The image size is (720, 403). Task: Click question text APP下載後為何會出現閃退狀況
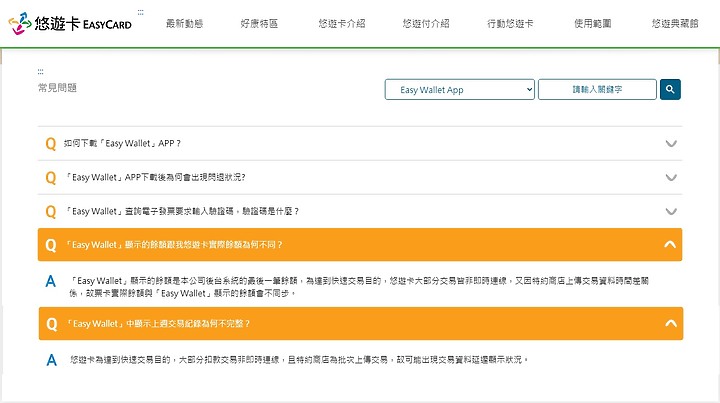click(155, 178)
